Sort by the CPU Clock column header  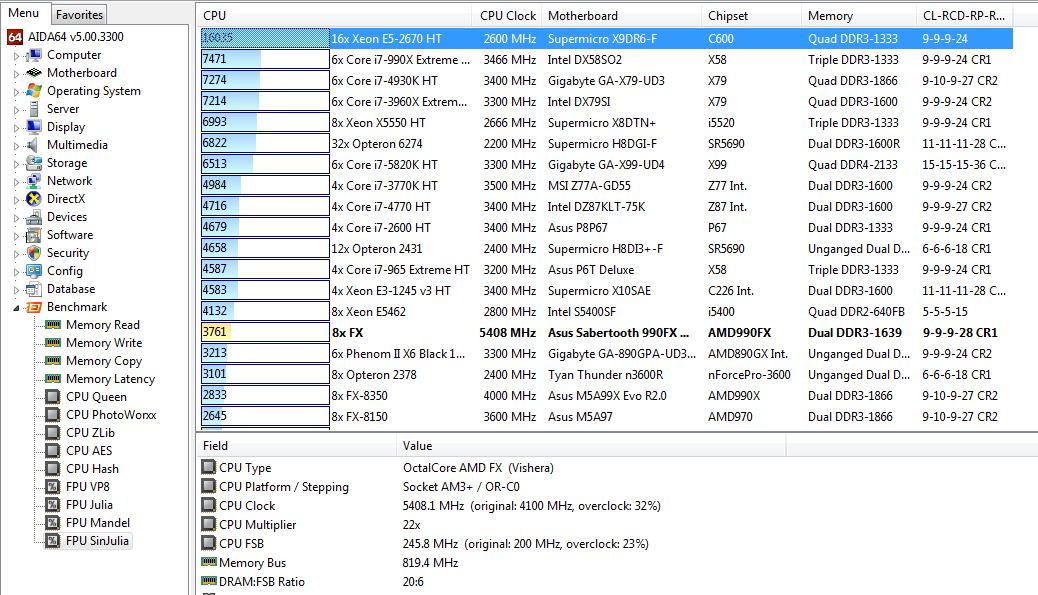click(508, 16)
